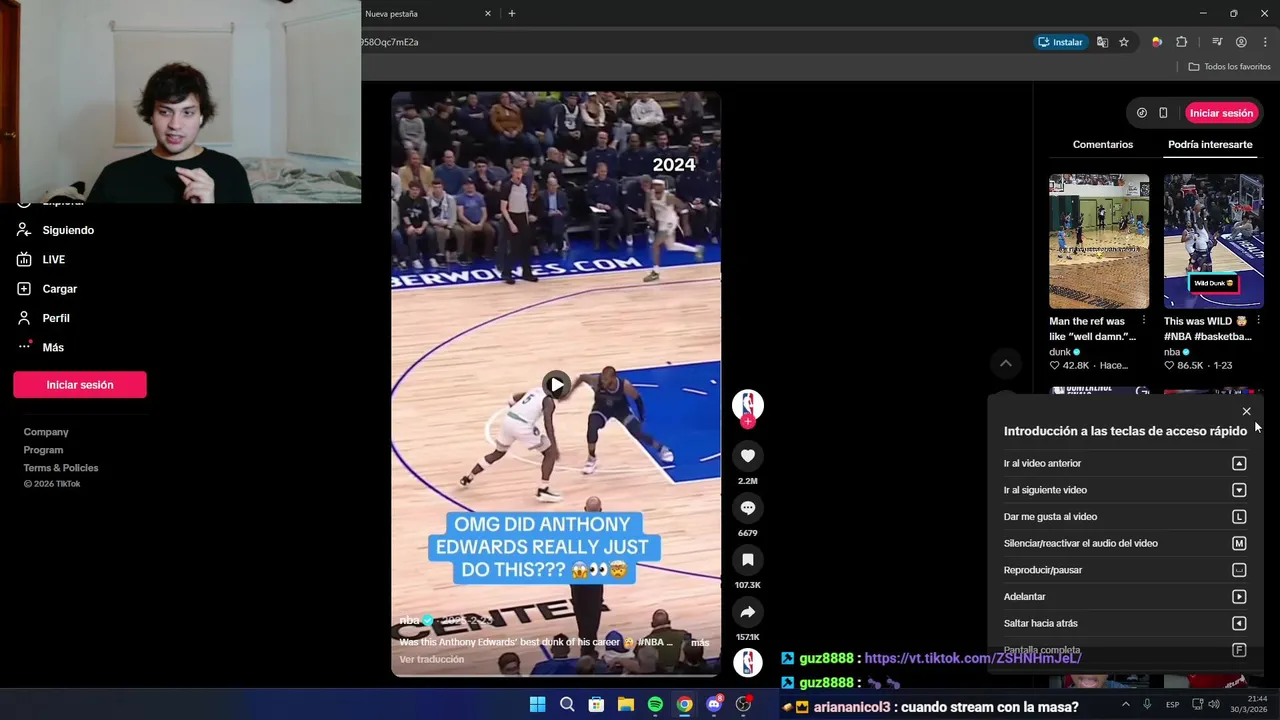Click the right-arrow key icon for Adelantar
The height and width of the screenshot is (720, 1280).
tap(1239, 597)
